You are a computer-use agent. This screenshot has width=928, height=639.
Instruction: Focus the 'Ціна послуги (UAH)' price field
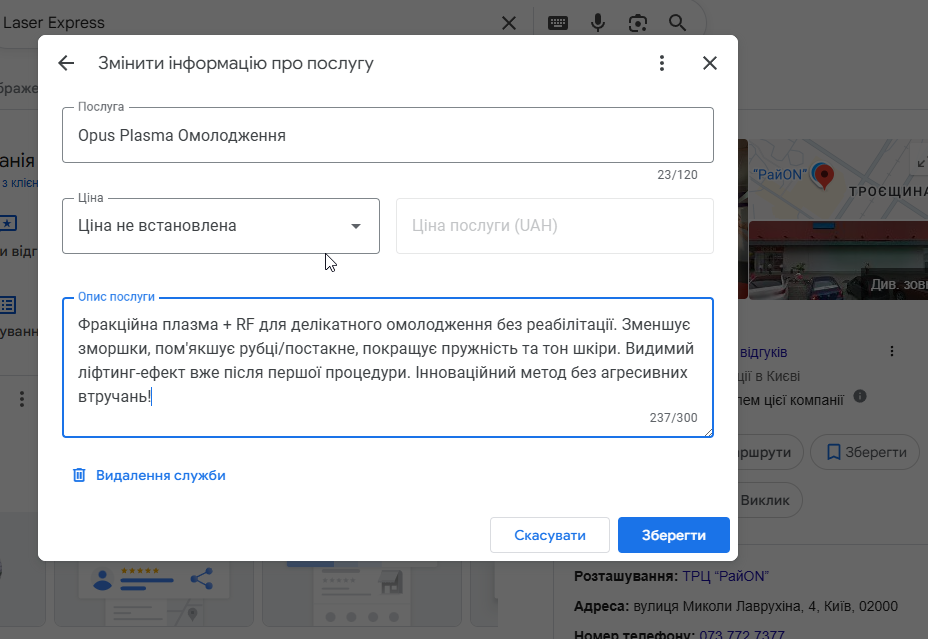554,226
